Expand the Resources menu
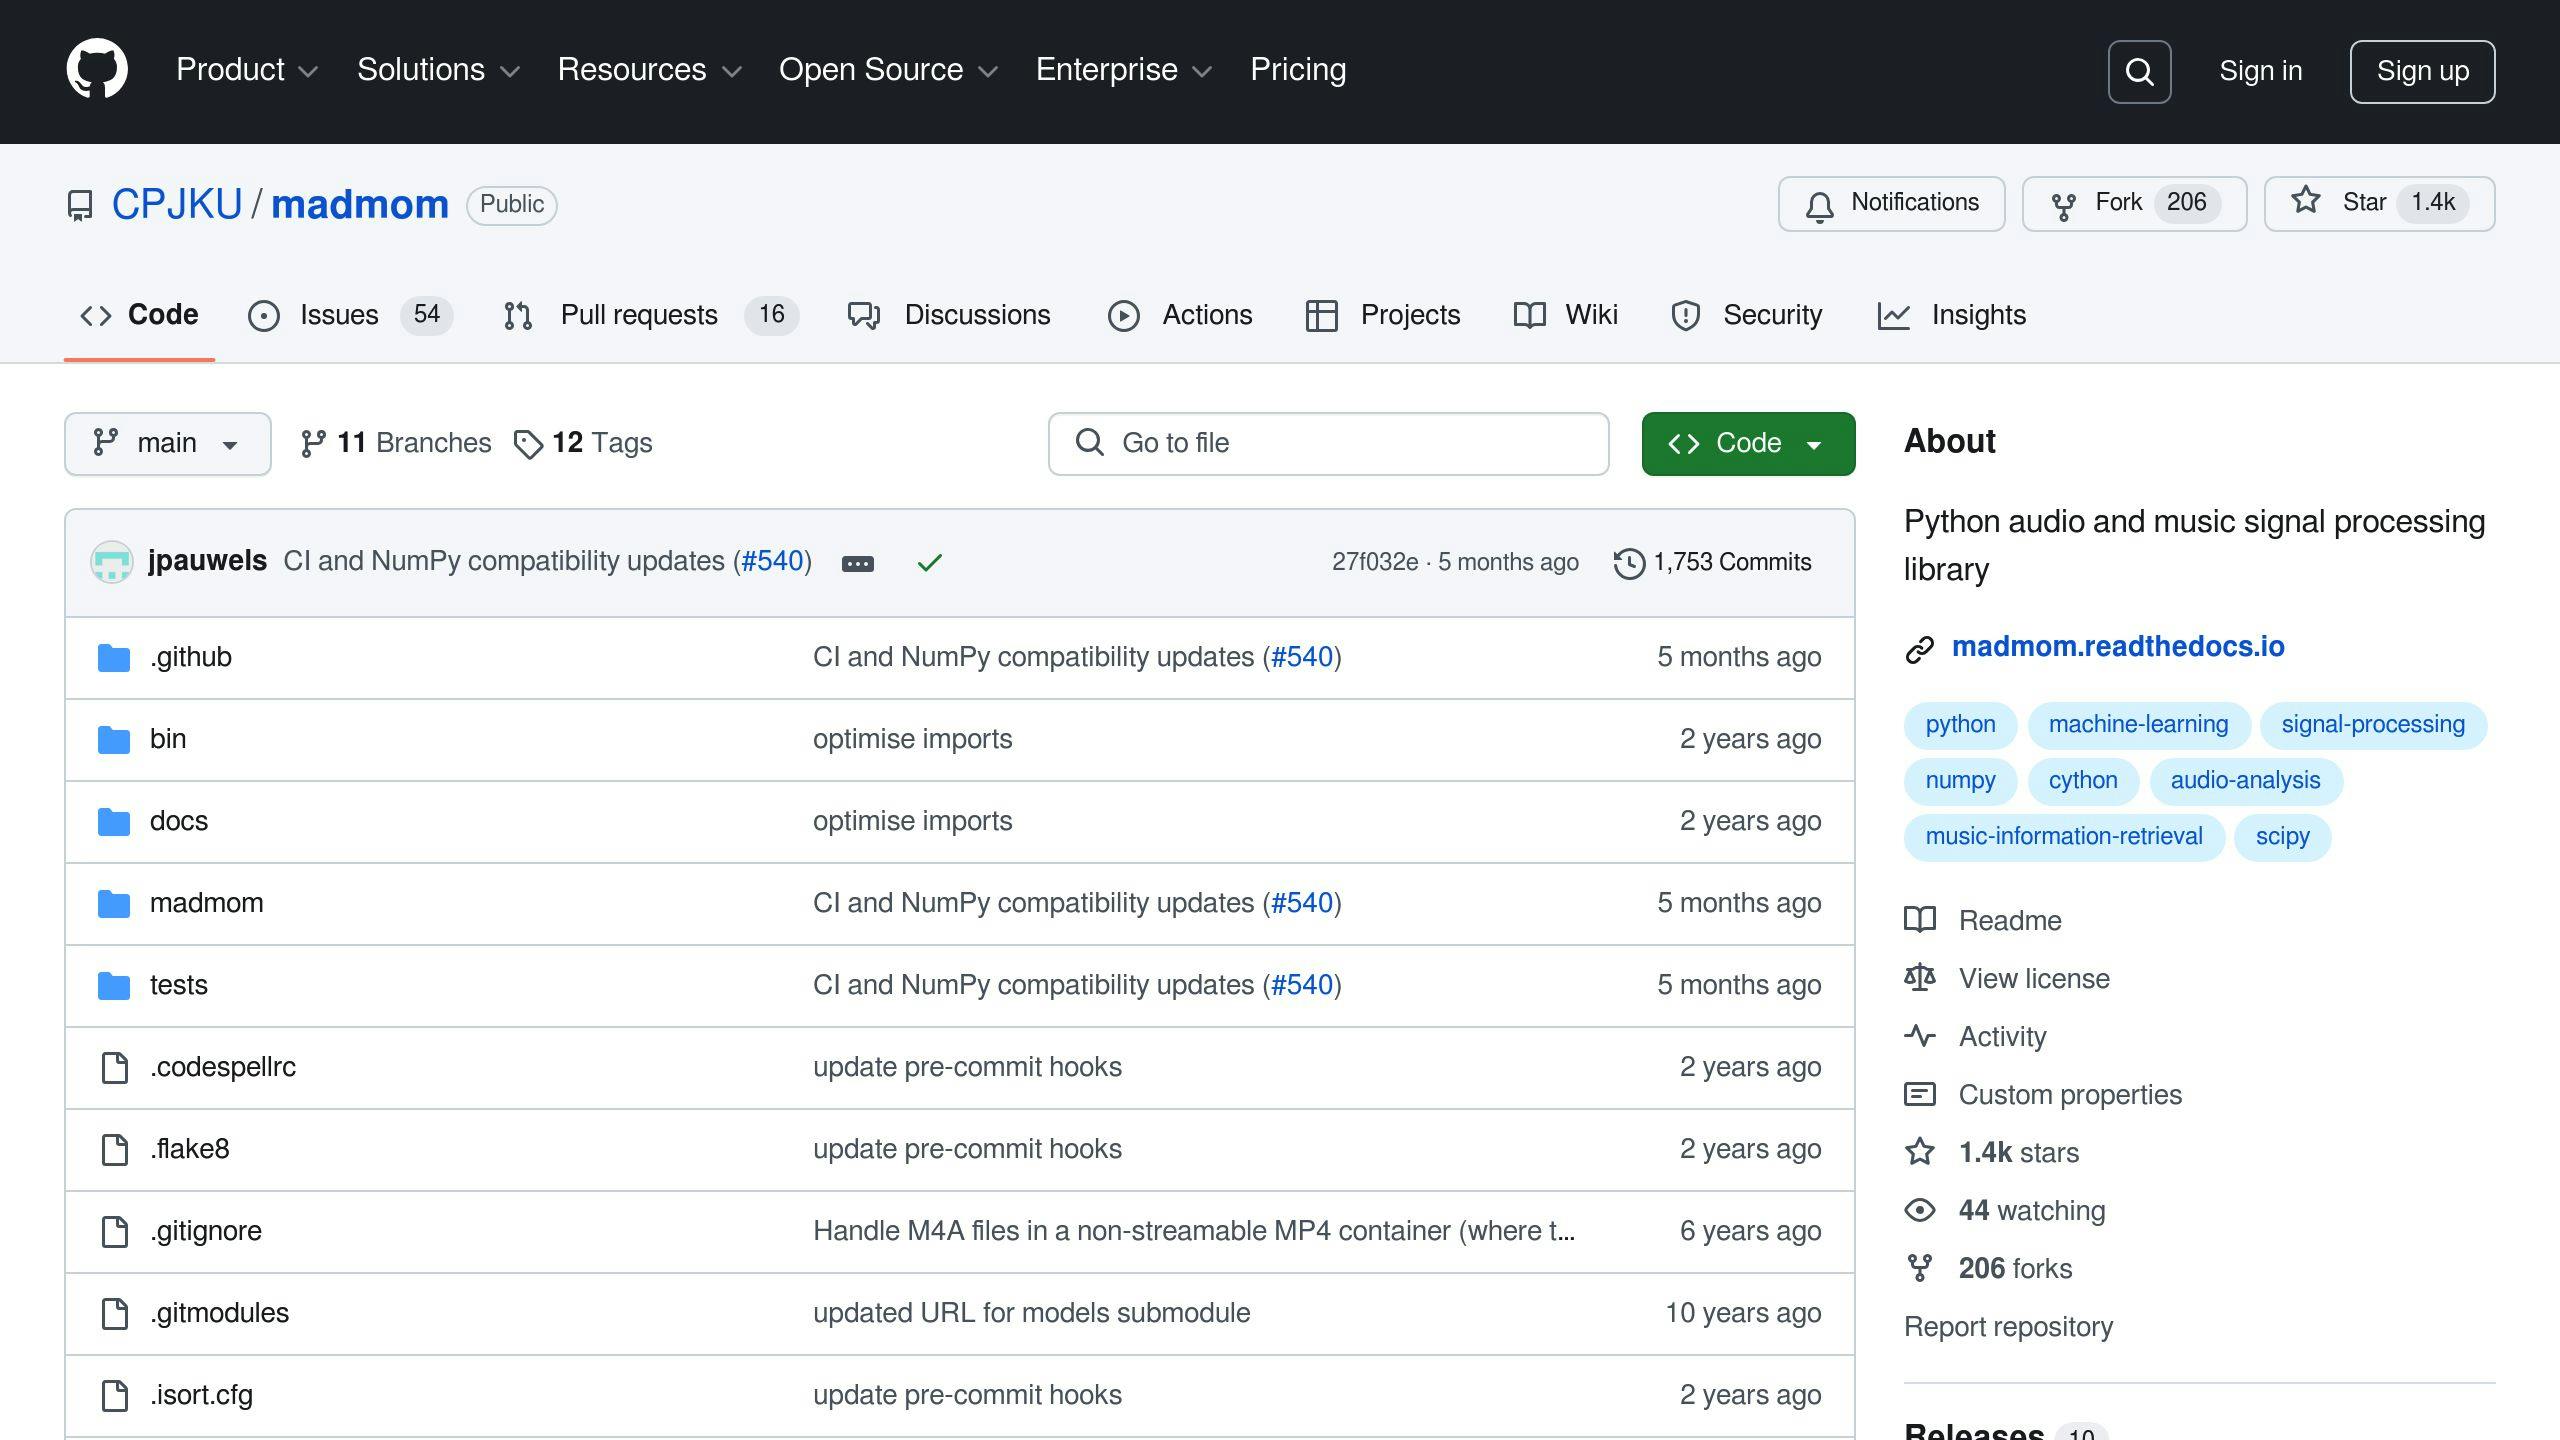Screen dimensions: 2560x1440 tap(649, 70)
